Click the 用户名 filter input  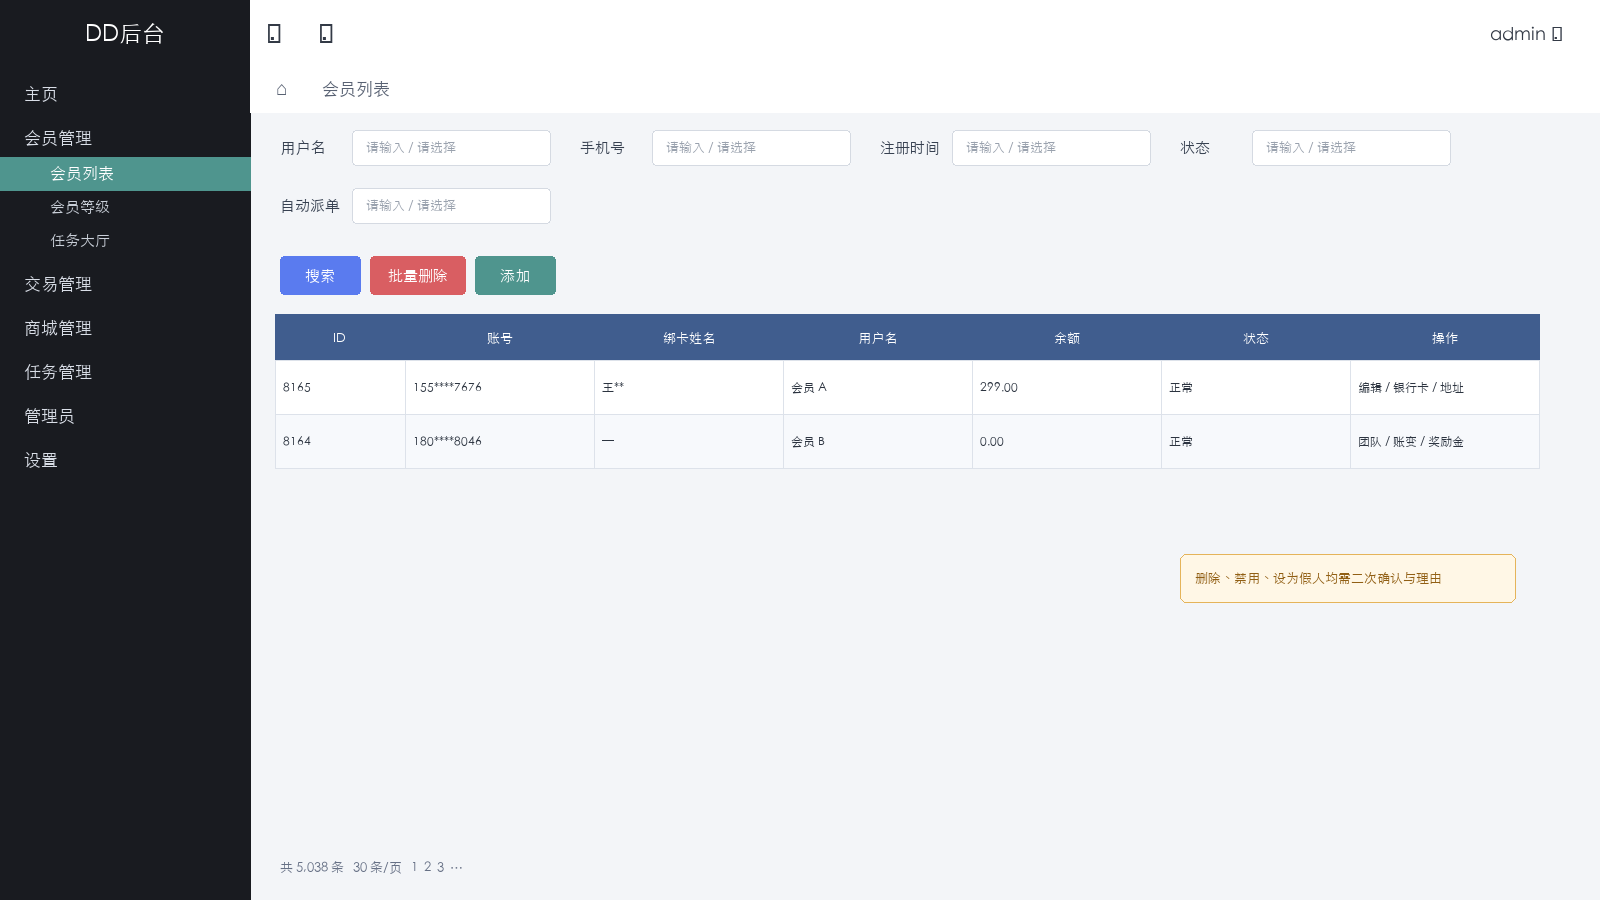pos(451,148)
